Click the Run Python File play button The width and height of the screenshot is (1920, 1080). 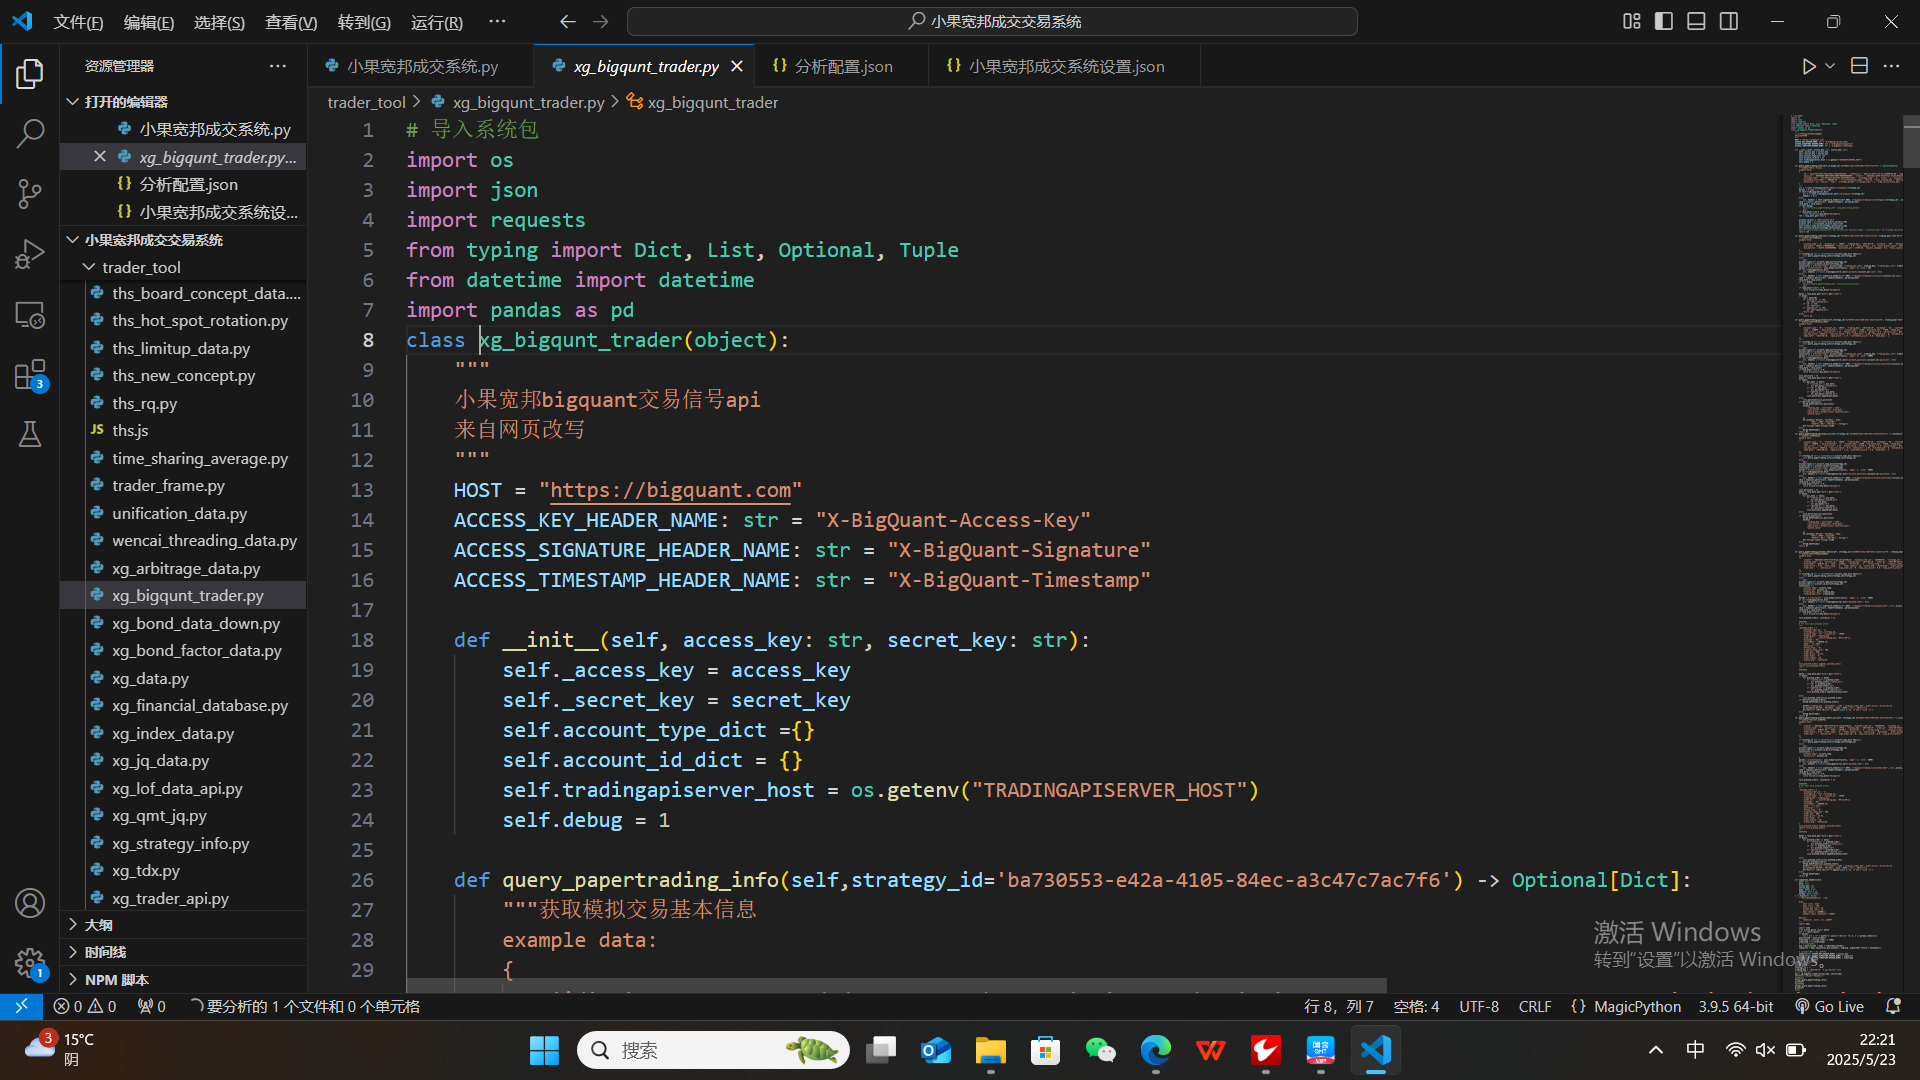click(1808, 66)
